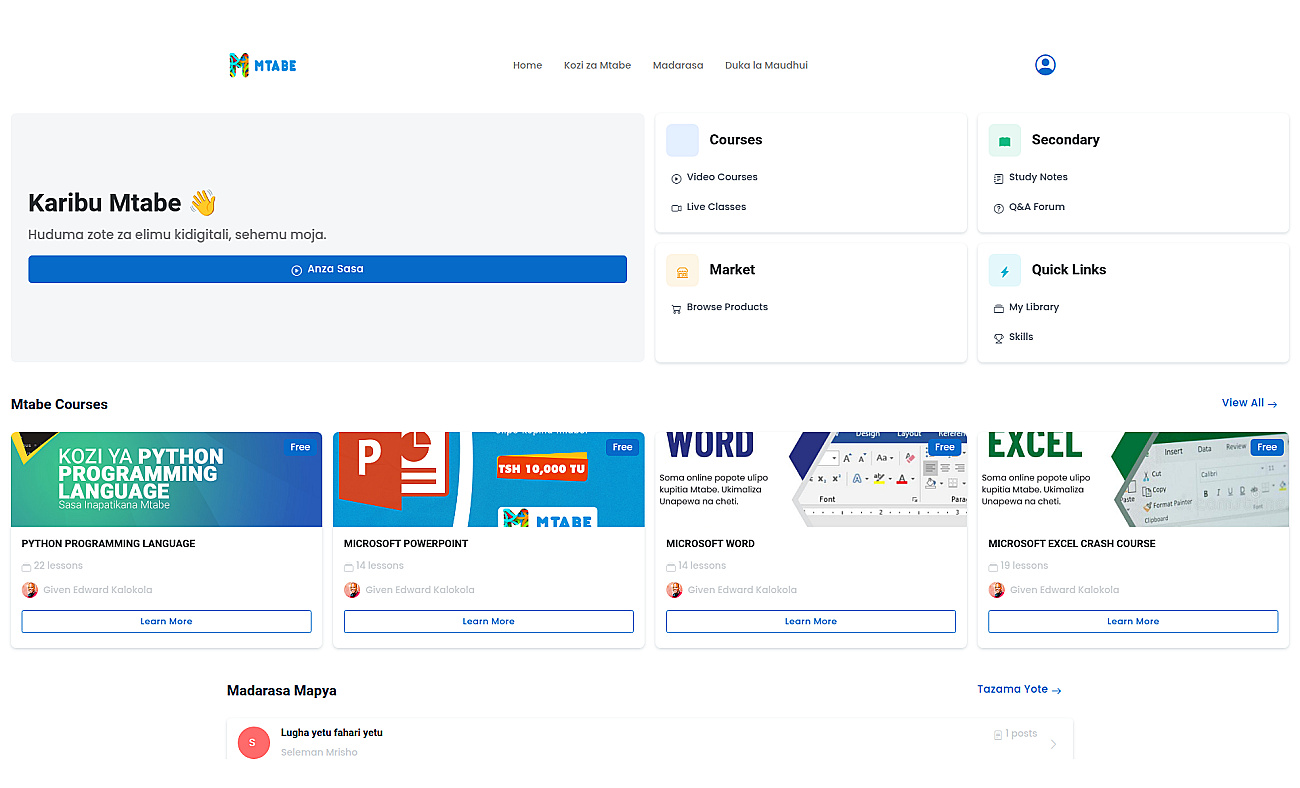
Task: Click Learn More for Microsoft PowerPoint
Action: (x=488, y=621)
